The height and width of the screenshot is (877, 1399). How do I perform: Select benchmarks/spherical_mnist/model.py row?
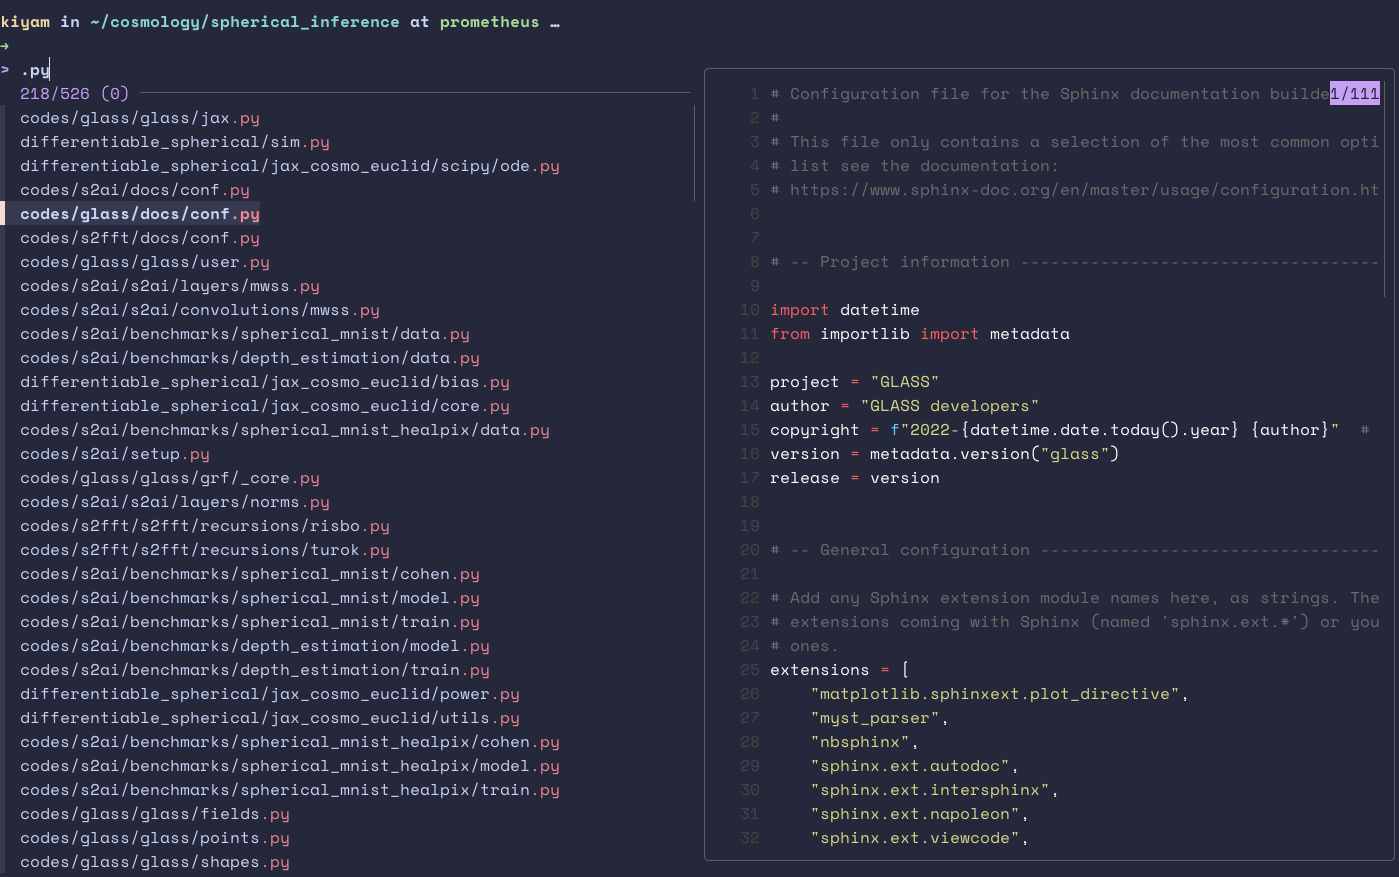[250, 598]
